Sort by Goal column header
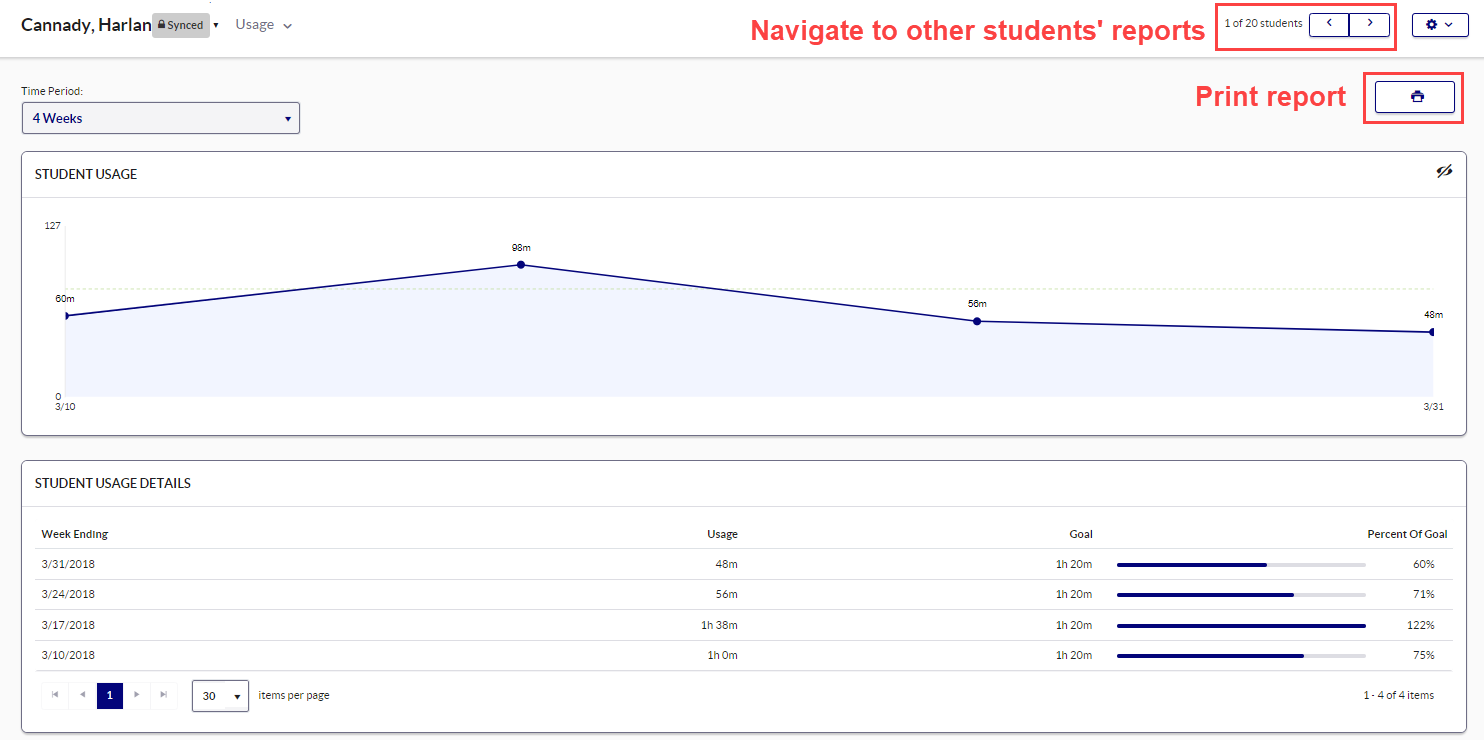 coord(1080,534)
